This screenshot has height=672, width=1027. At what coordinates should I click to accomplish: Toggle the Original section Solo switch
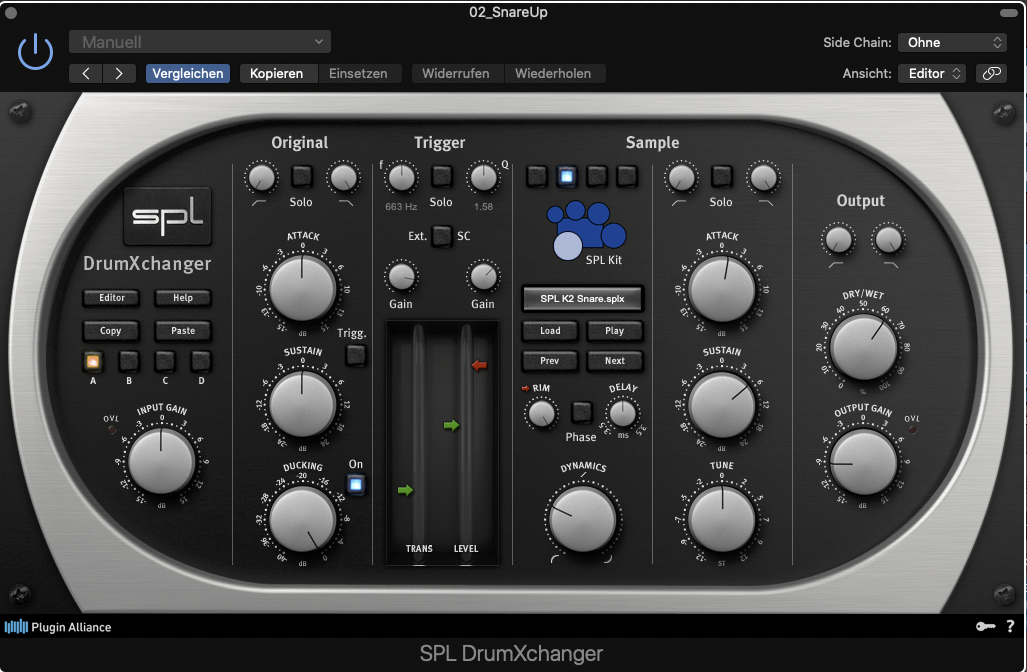point(302,177)
